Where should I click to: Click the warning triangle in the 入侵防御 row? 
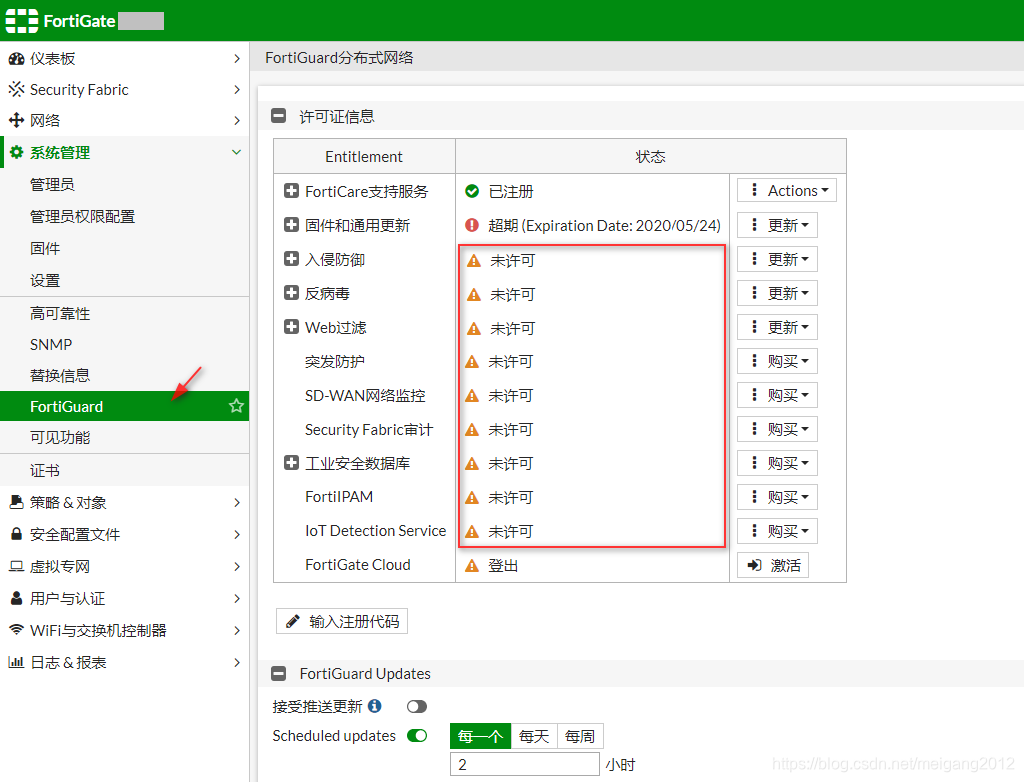pyautogui.click(x=474, y=261)
